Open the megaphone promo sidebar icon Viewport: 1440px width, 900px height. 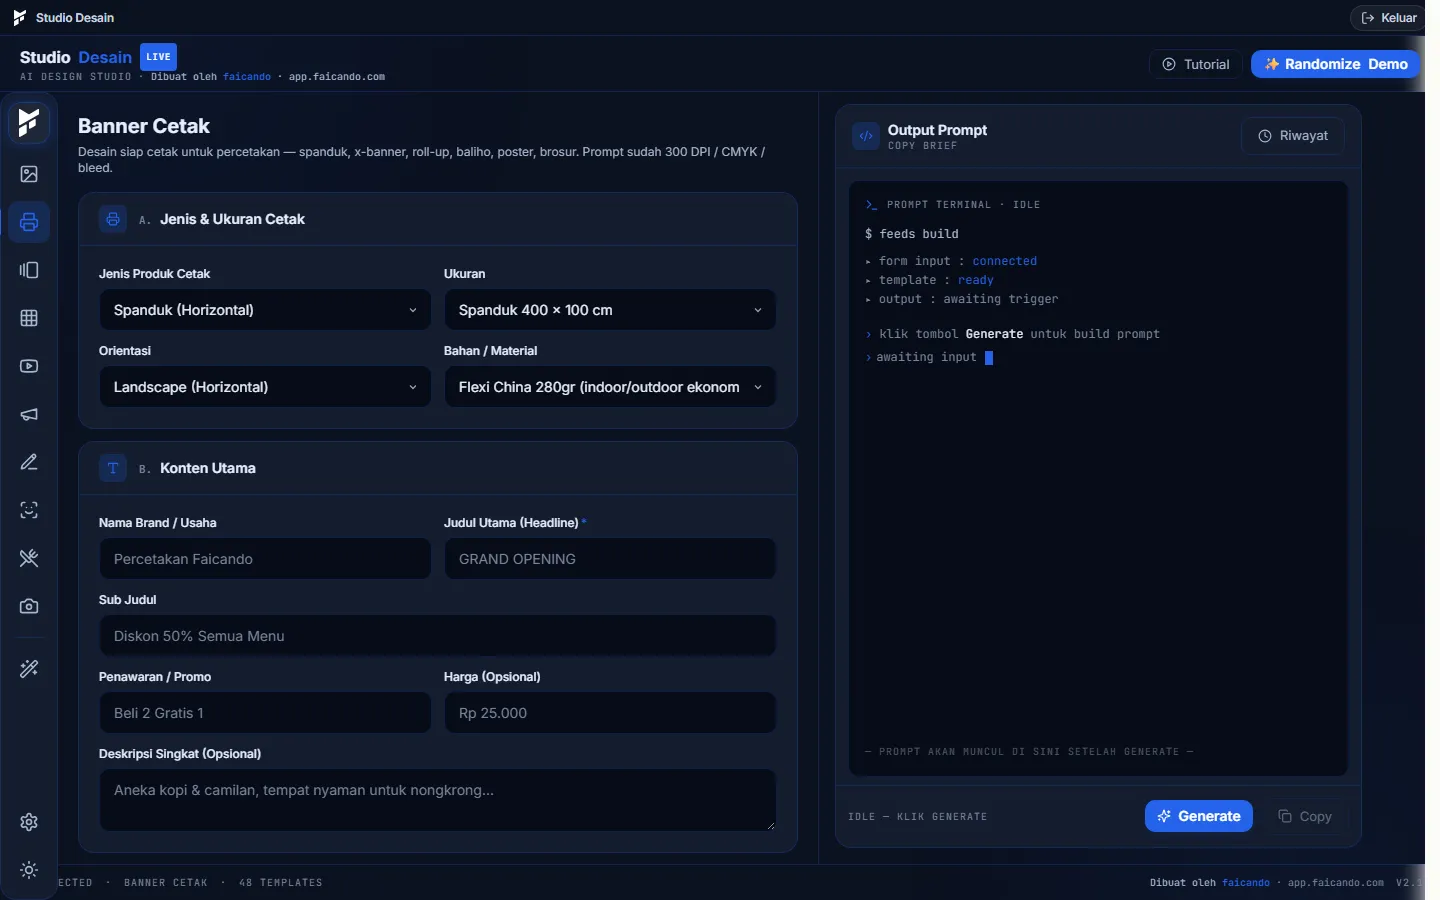pyautogui.click(x=29, y=414)
